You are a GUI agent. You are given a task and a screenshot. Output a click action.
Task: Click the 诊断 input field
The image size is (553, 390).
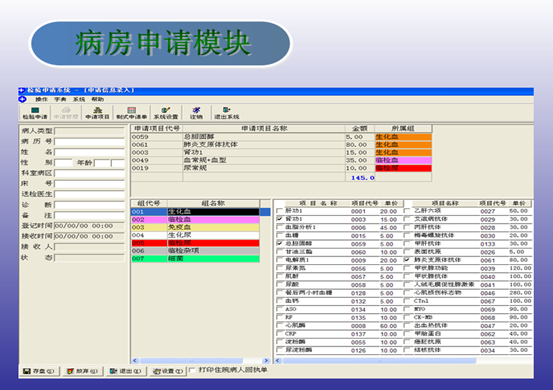point(90,205)
